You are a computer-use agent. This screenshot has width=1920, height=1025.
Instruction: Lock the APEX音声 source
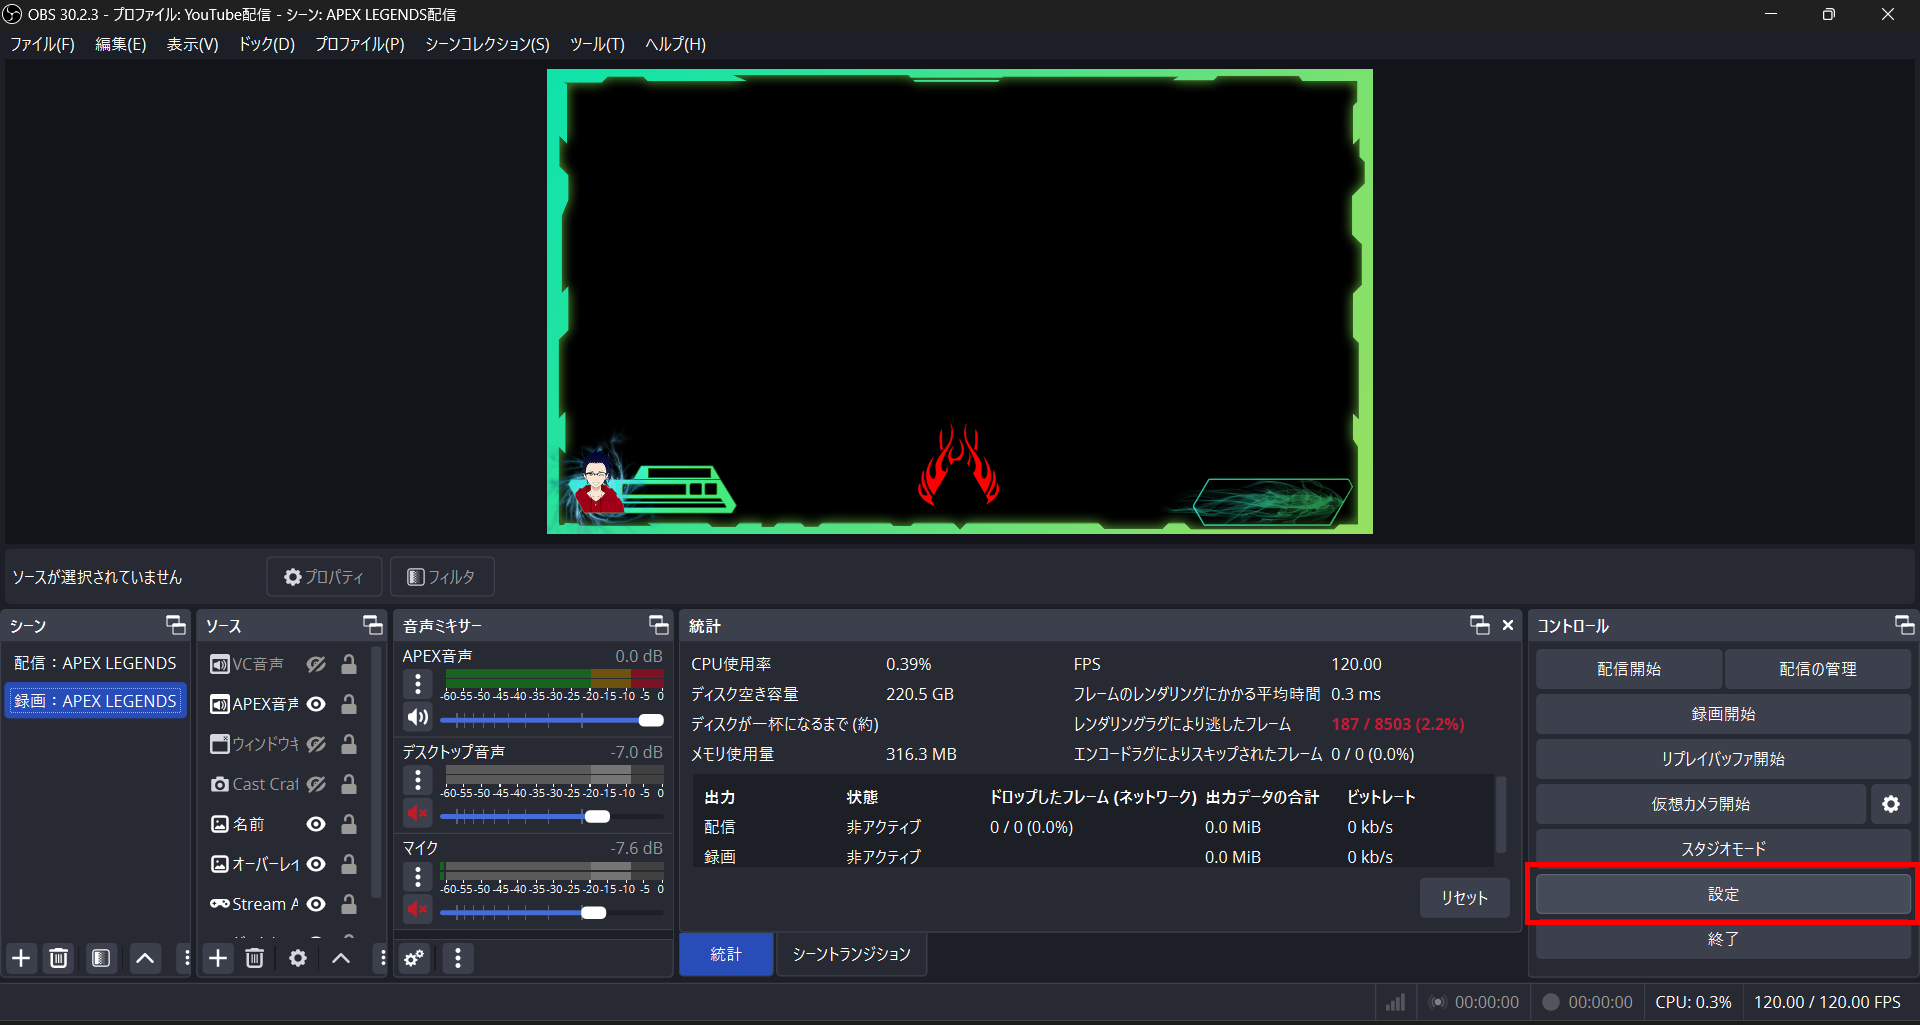click(x=348, y=703)
